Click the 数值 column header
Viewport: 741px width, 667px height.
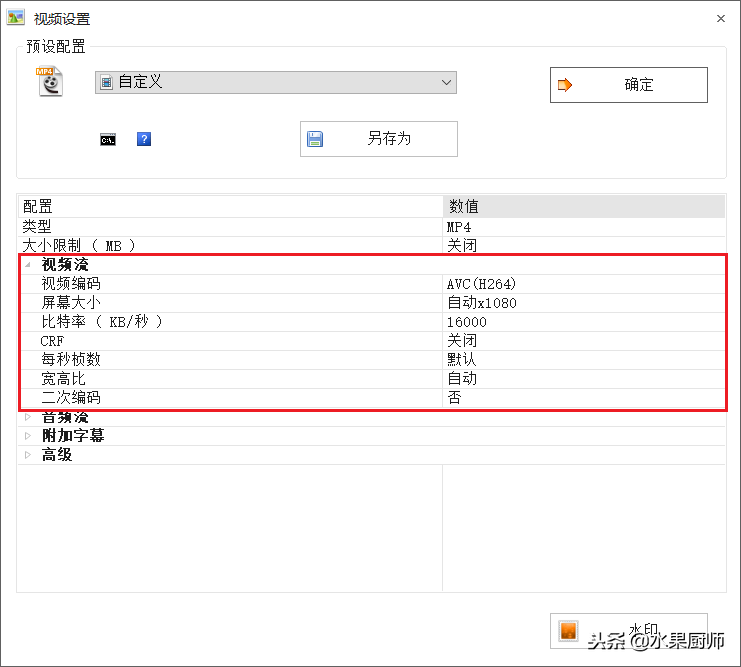(x=584, y=207)
